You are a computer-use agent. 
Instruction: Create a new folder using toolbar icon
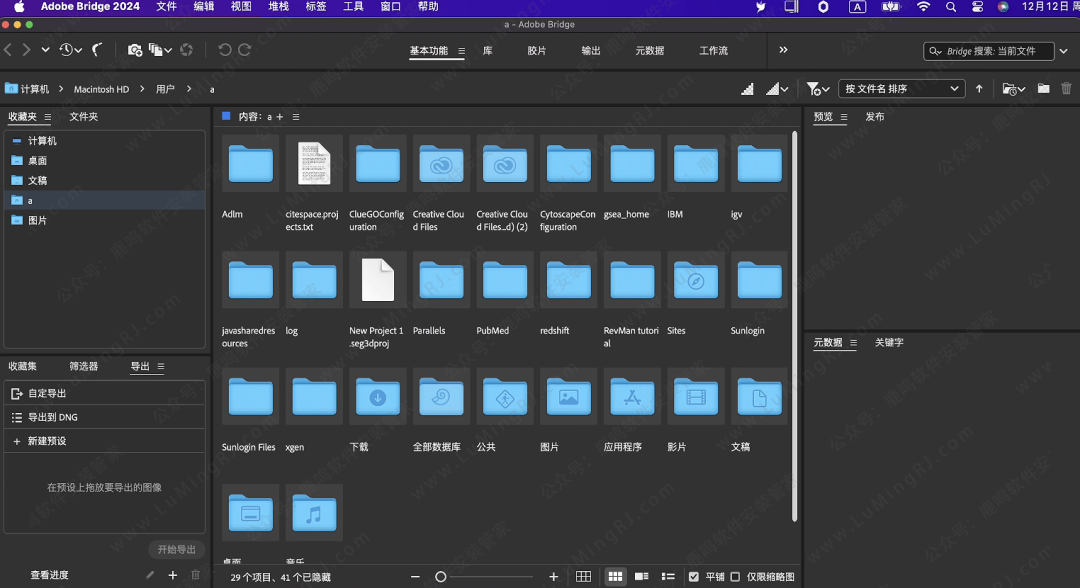(1043, 89)
